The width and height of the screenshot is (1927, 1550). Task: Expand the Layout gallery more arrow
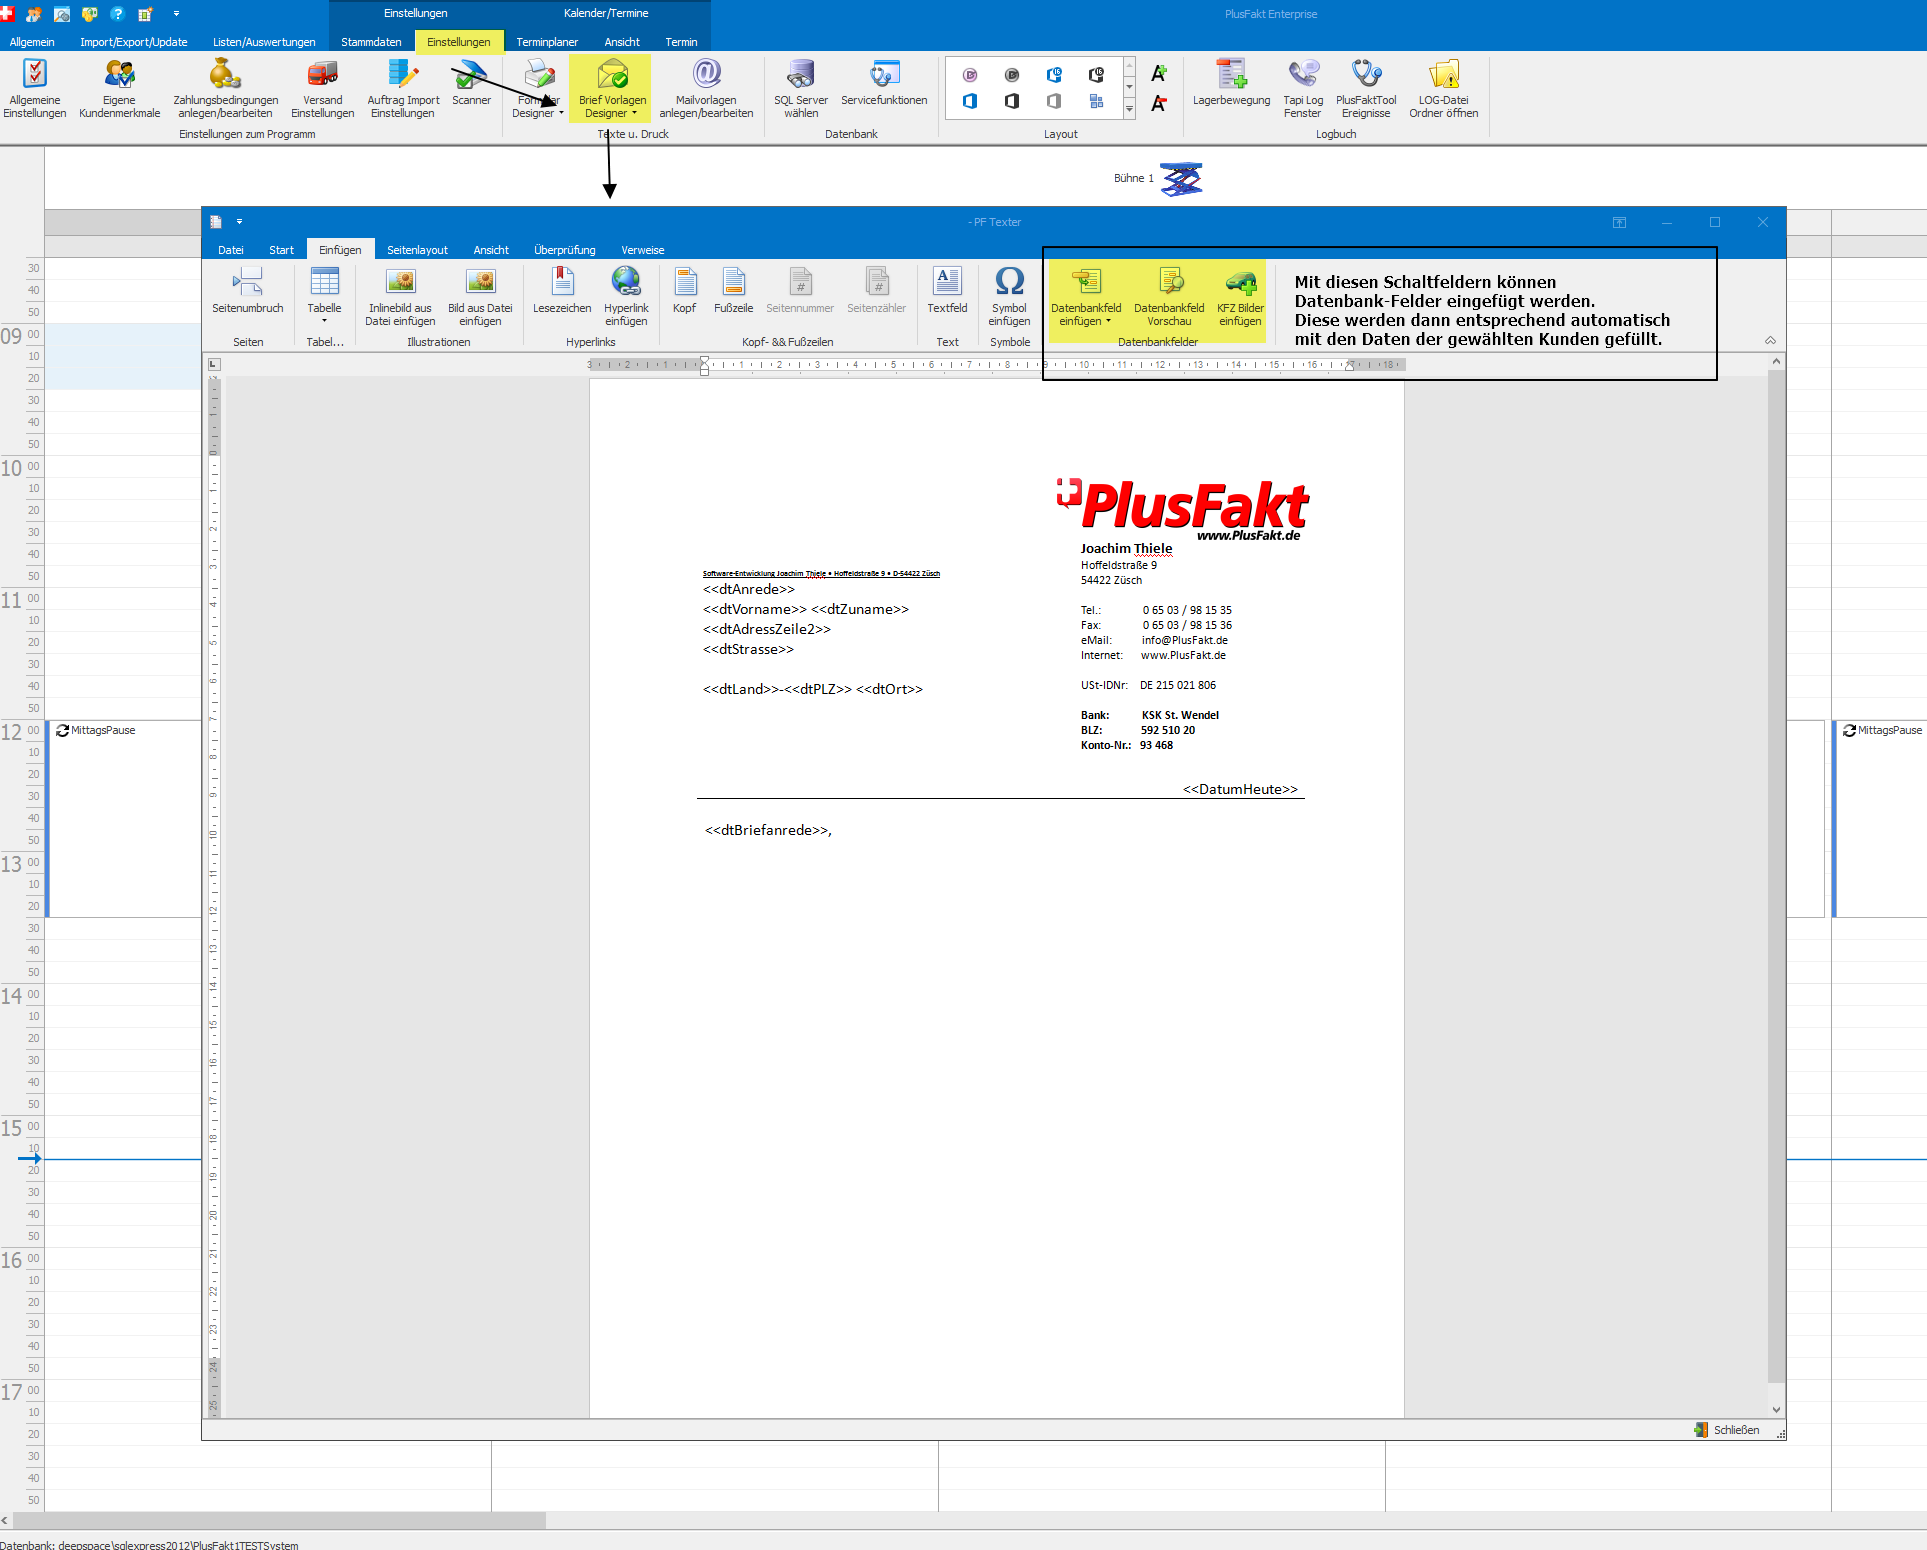[1130, 111]
